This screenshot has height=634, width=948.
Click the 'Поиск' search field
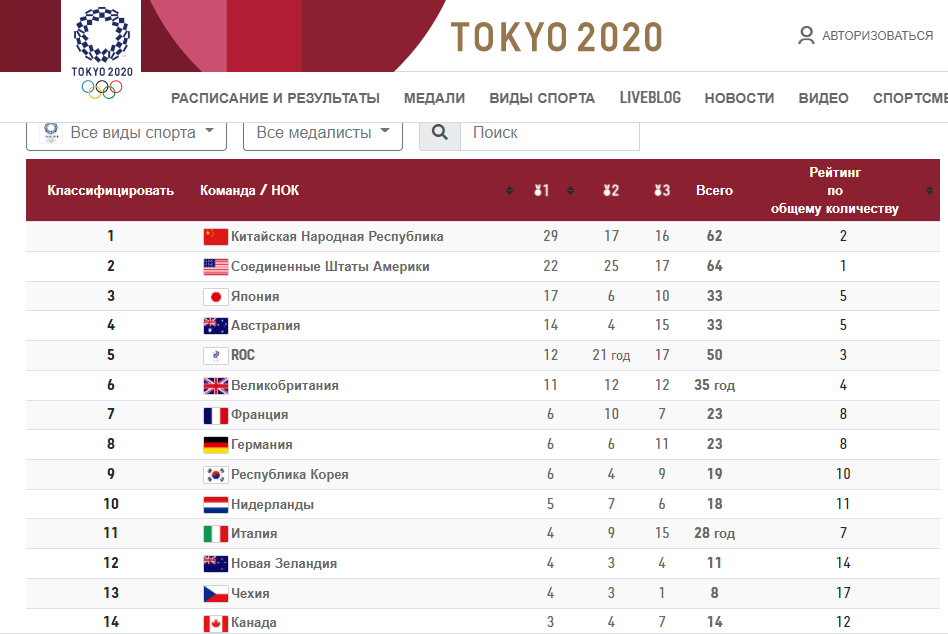549,132
